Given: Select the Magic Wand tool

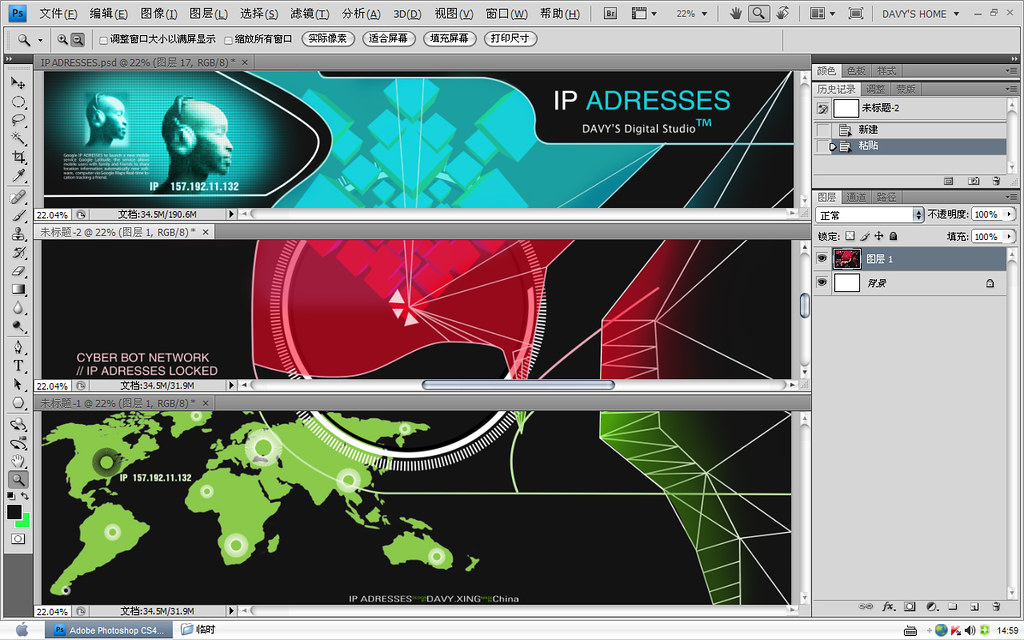Looking at the screenshot, I should [x=18, y=138].
